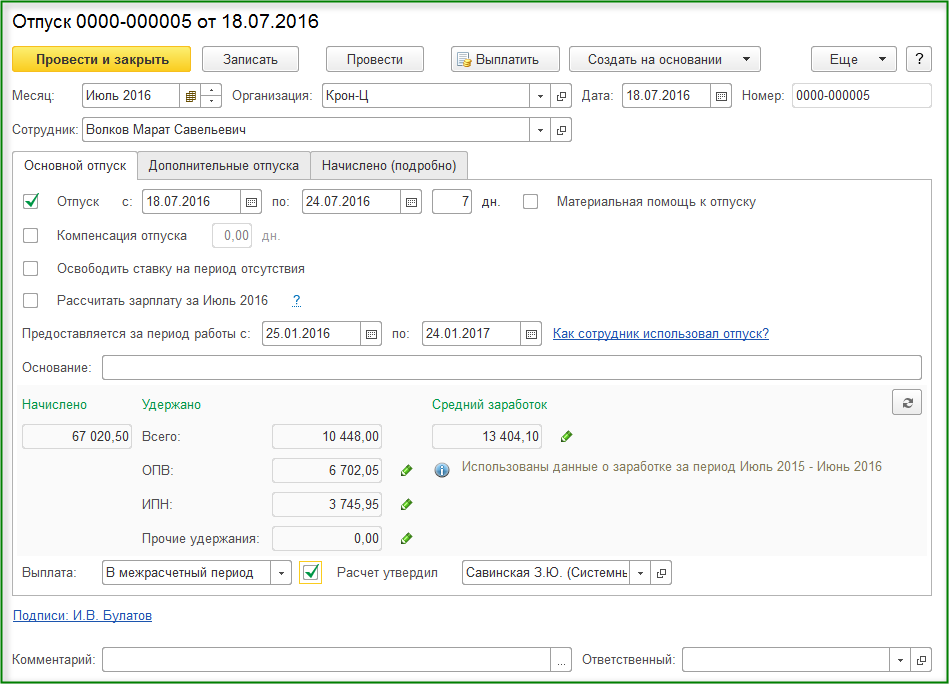This screenshot has width=949, height=684.
Task: Open the Выплата dropdown options
Action: click(x=281, y=573)
